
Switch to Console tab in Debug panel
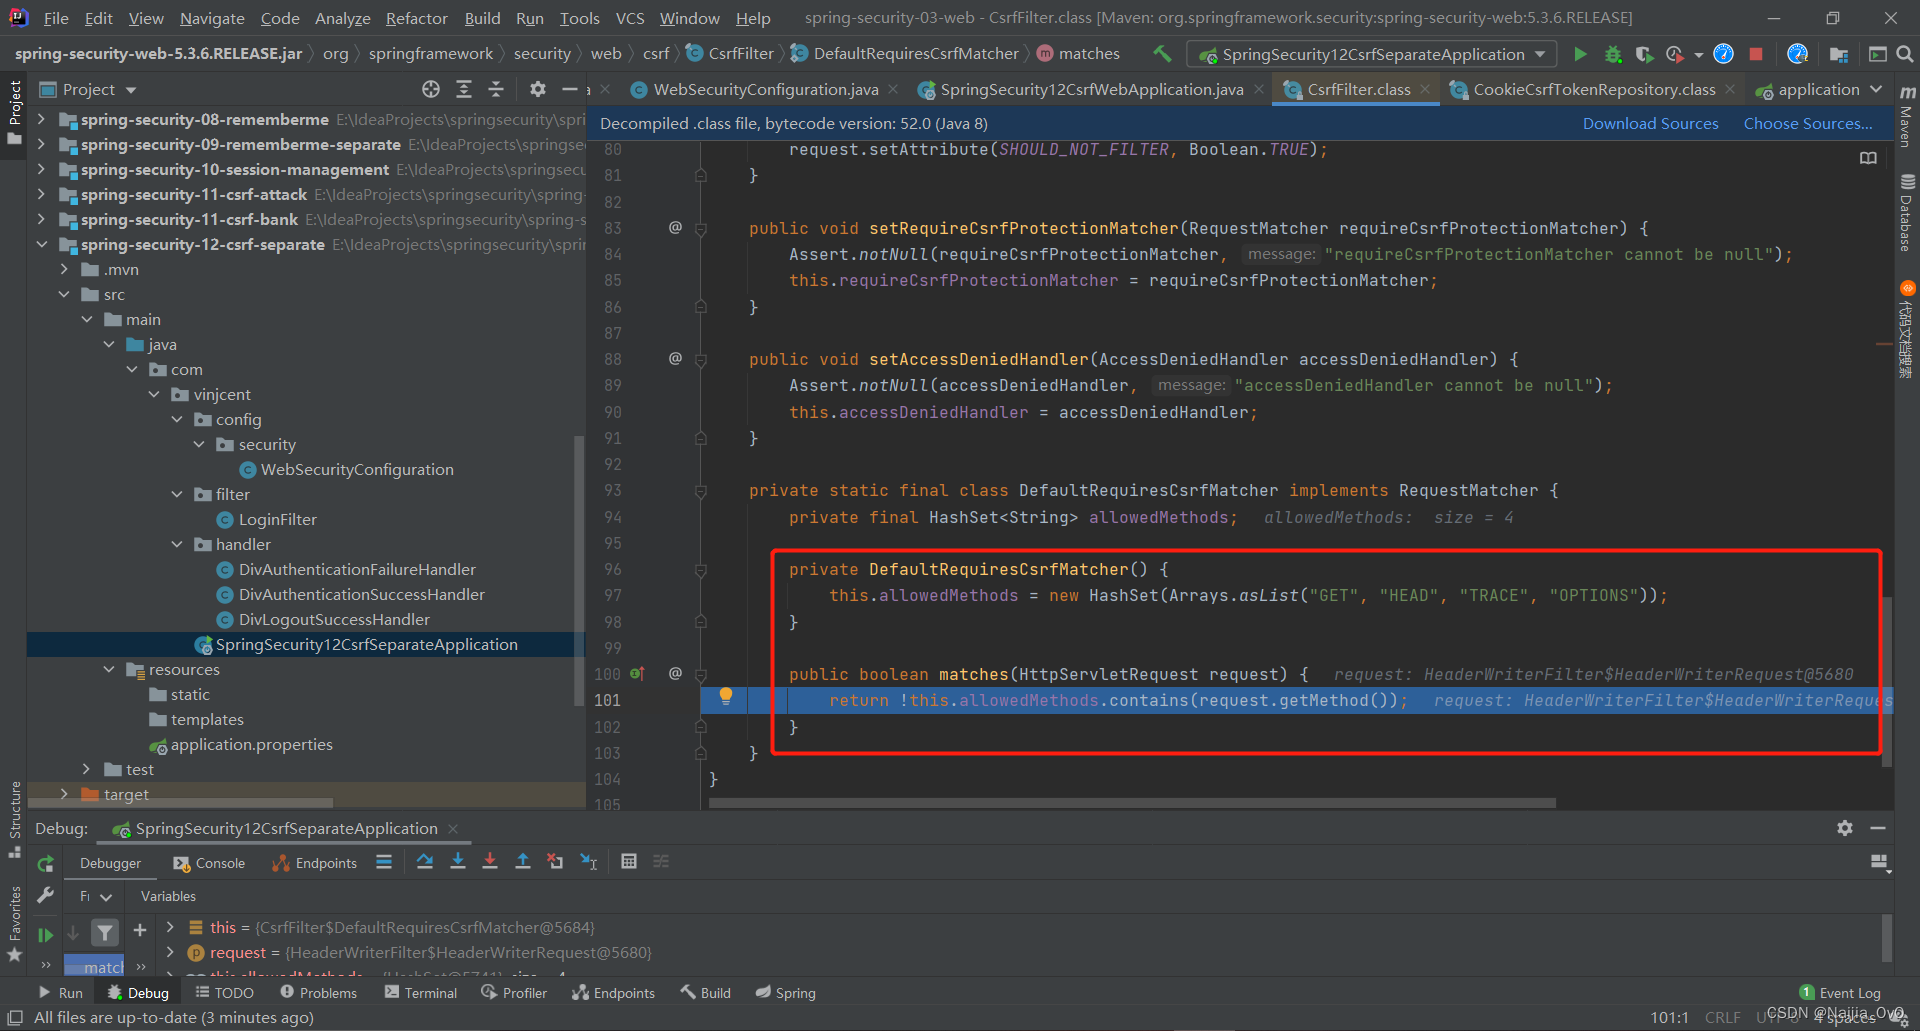[209, 863]
